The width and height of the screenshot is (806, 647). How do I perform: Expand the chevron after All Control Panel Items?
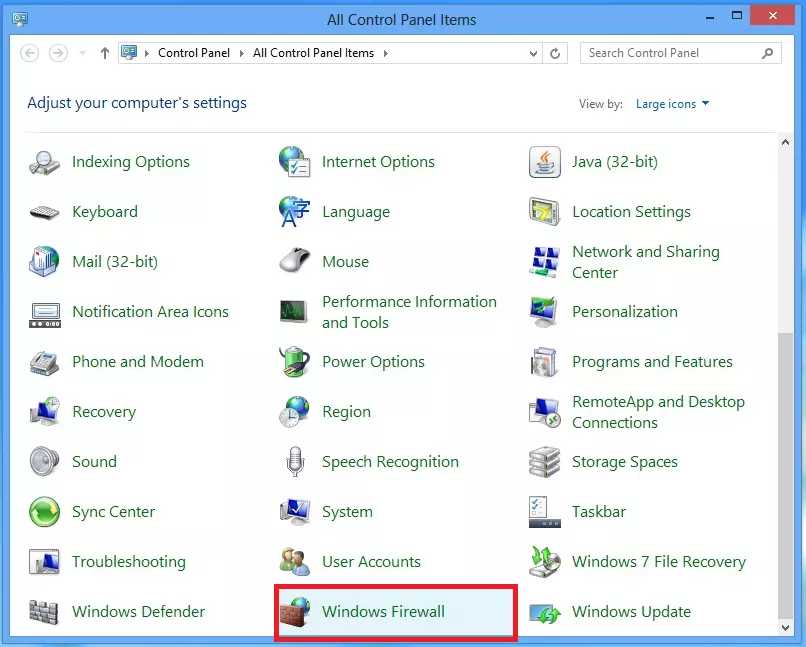[x=386, y=53]
